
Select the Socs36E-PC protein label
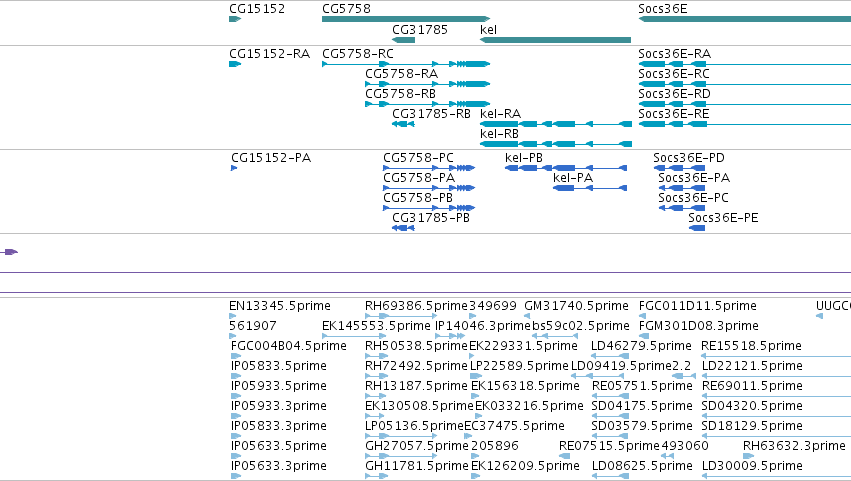pyautogui.click(x=693, y=198)
